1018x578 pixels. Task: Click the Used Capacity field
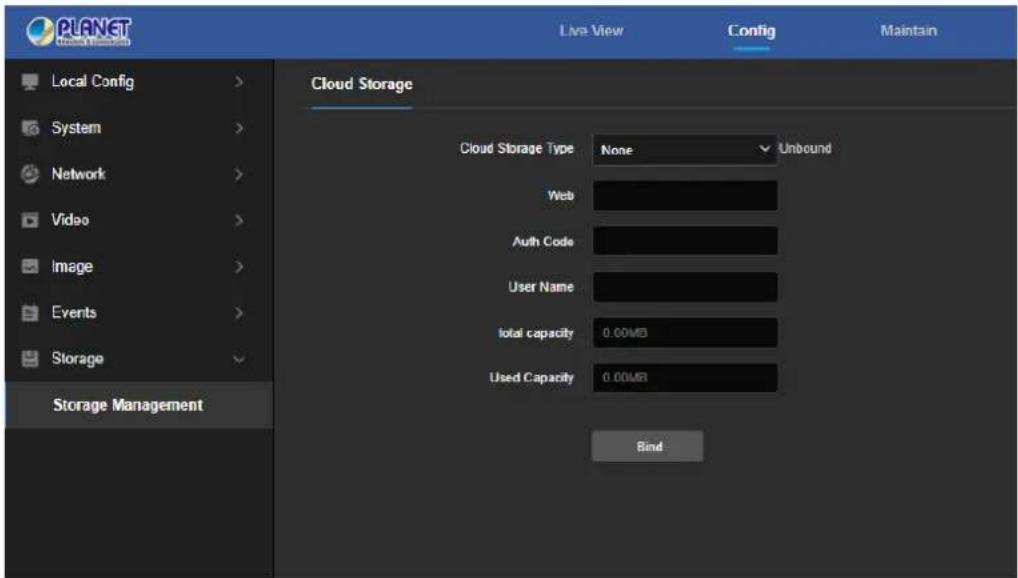coord(685,377)
